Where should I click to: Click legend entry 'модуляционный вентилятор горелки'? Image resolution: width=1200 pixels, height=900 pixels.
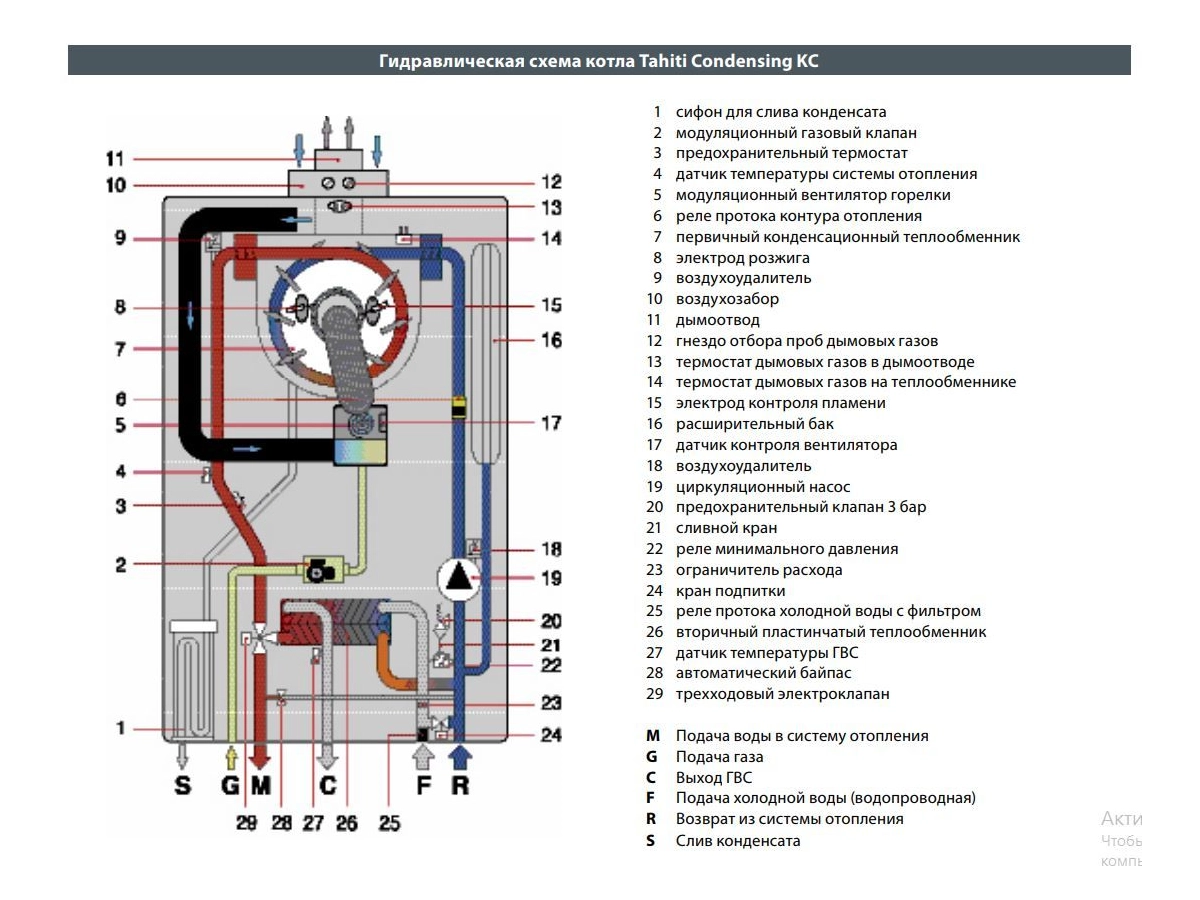click(x=813, y=195)
